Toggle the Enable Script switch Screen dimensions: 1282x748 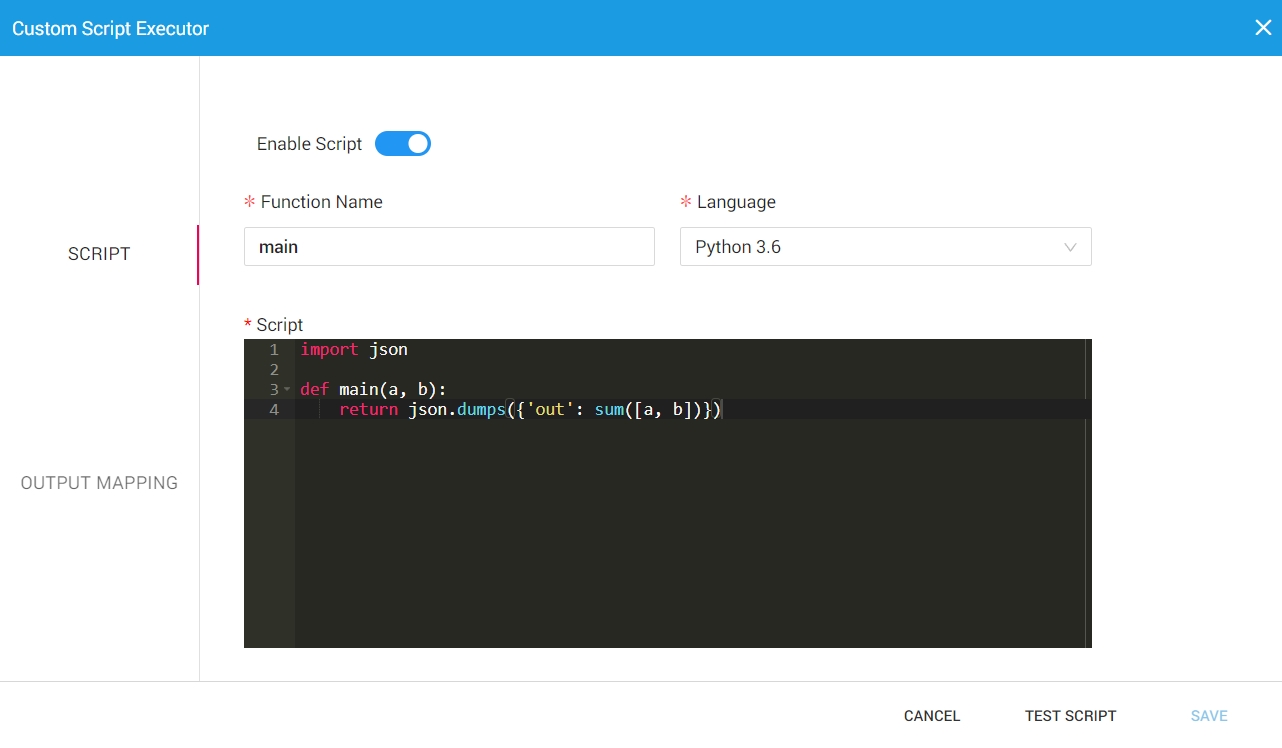click(x=402, y=144)
